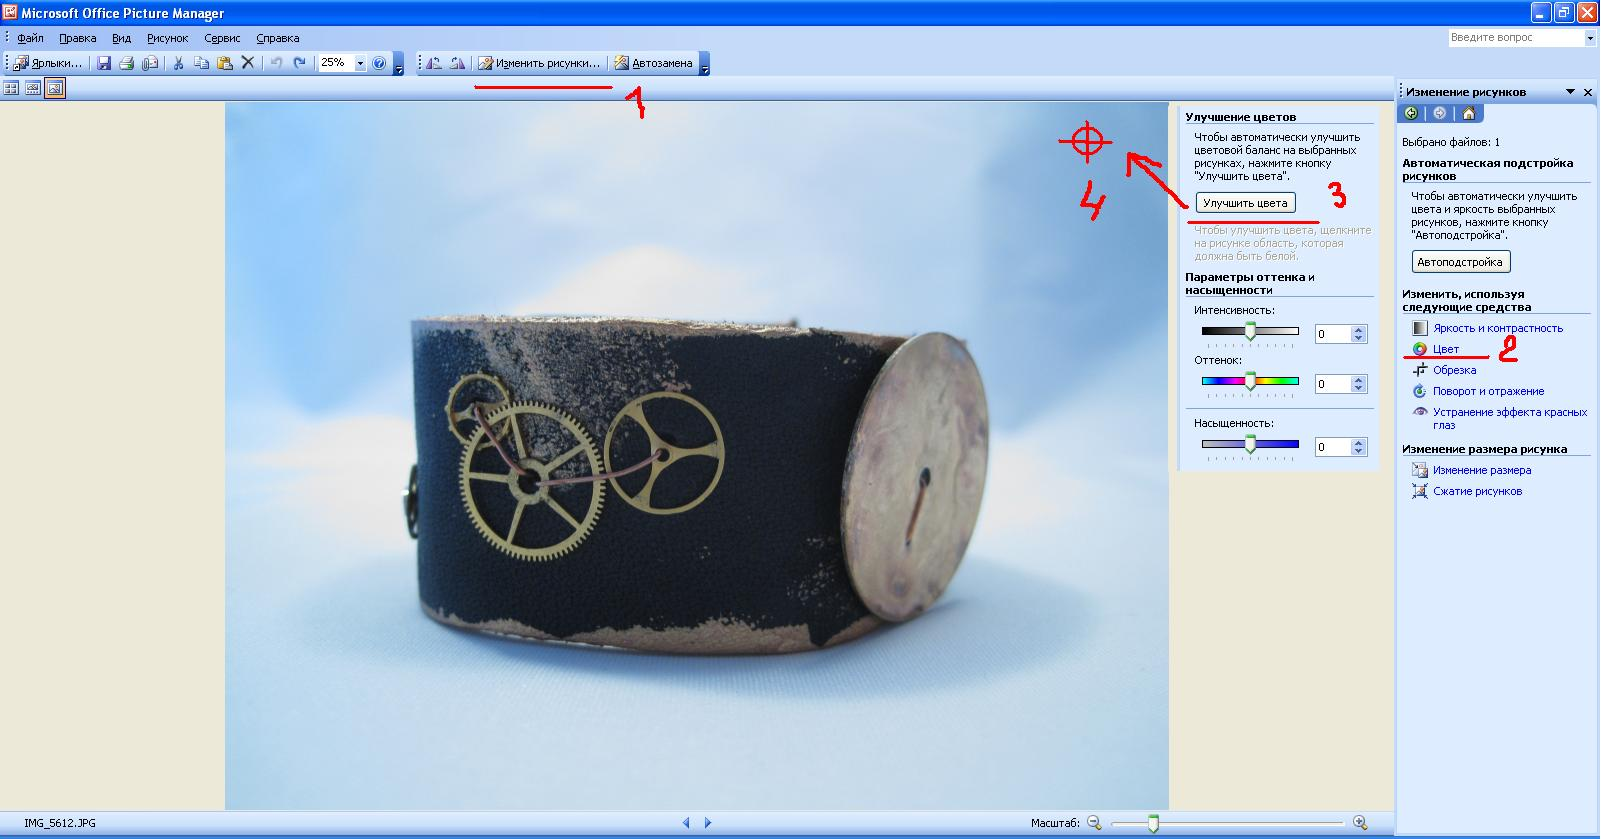Rotate the picture left using the toolbar icon
The image size is (1603, 839).
[x=434, y=63]
